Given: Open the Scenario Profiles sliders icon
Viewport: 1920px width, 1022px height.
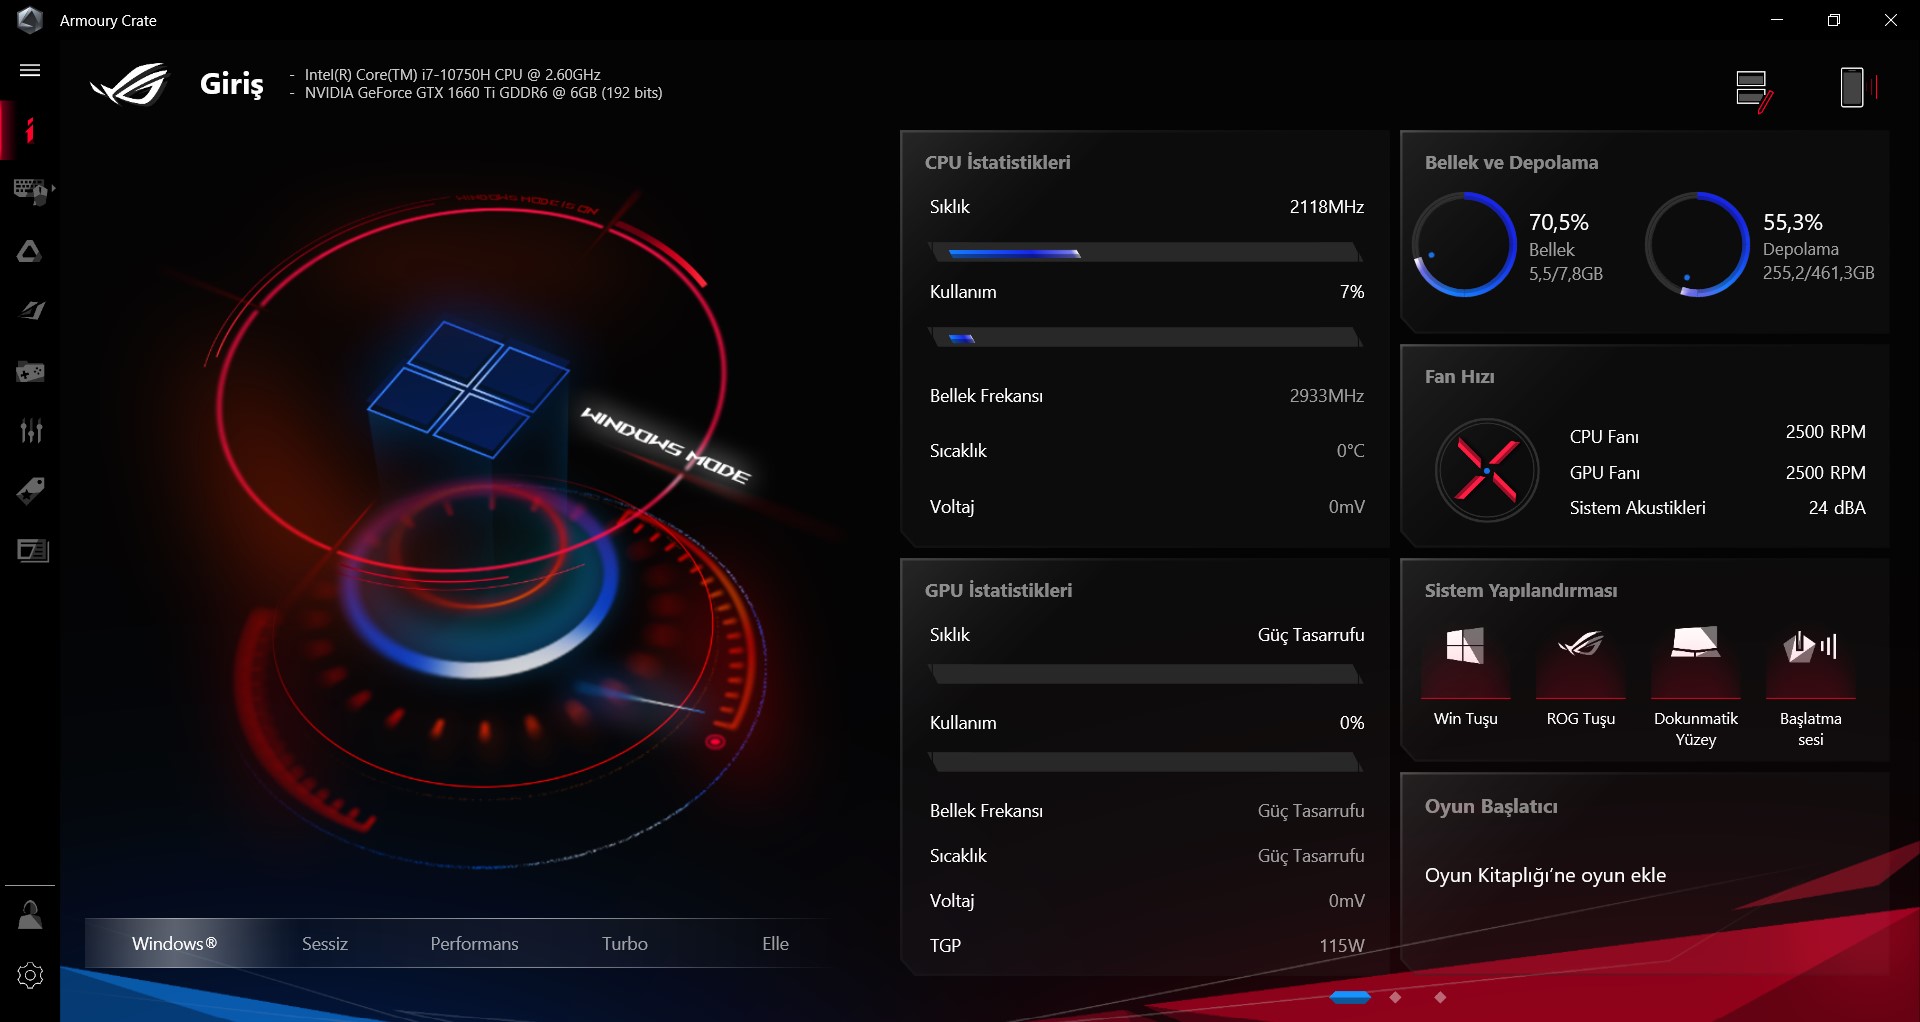Looking at the screenshot, I should [31, 431].
